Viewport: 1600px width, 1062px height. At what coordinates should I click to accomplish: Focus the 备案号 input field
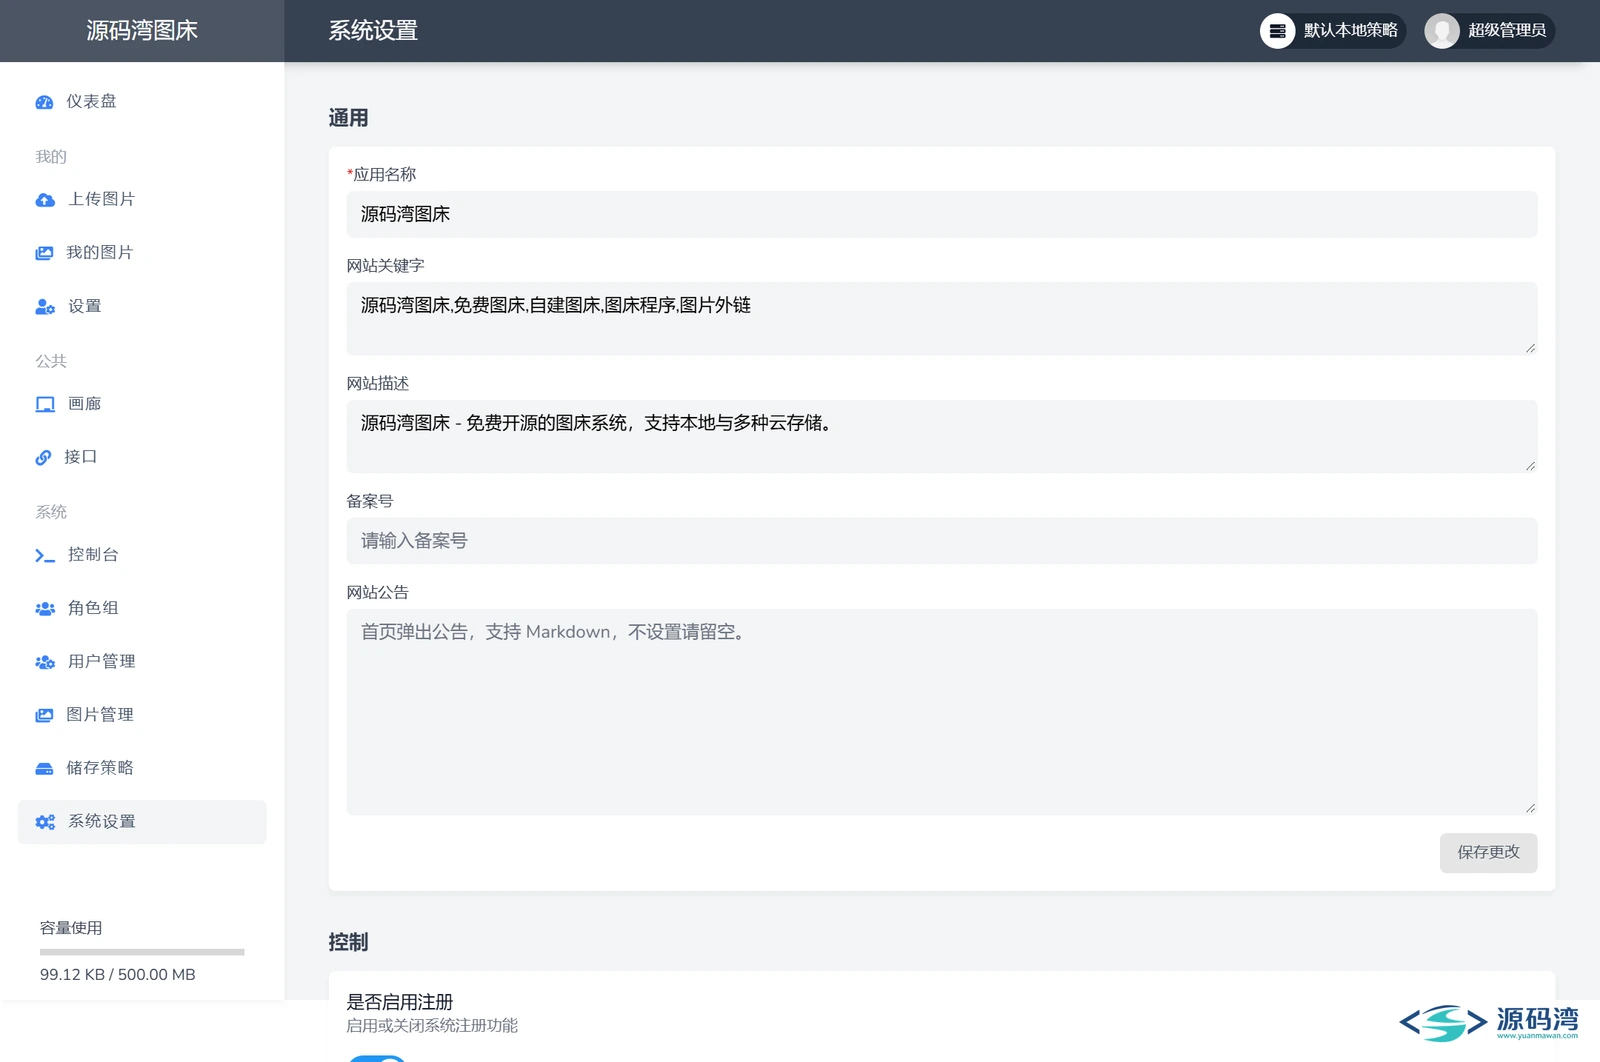[942, 541]
